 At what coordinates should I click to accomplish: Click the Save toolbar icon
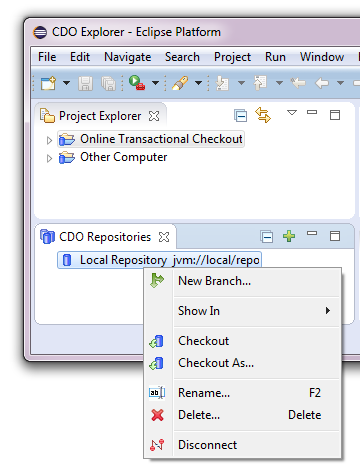(x=85, y=83)
